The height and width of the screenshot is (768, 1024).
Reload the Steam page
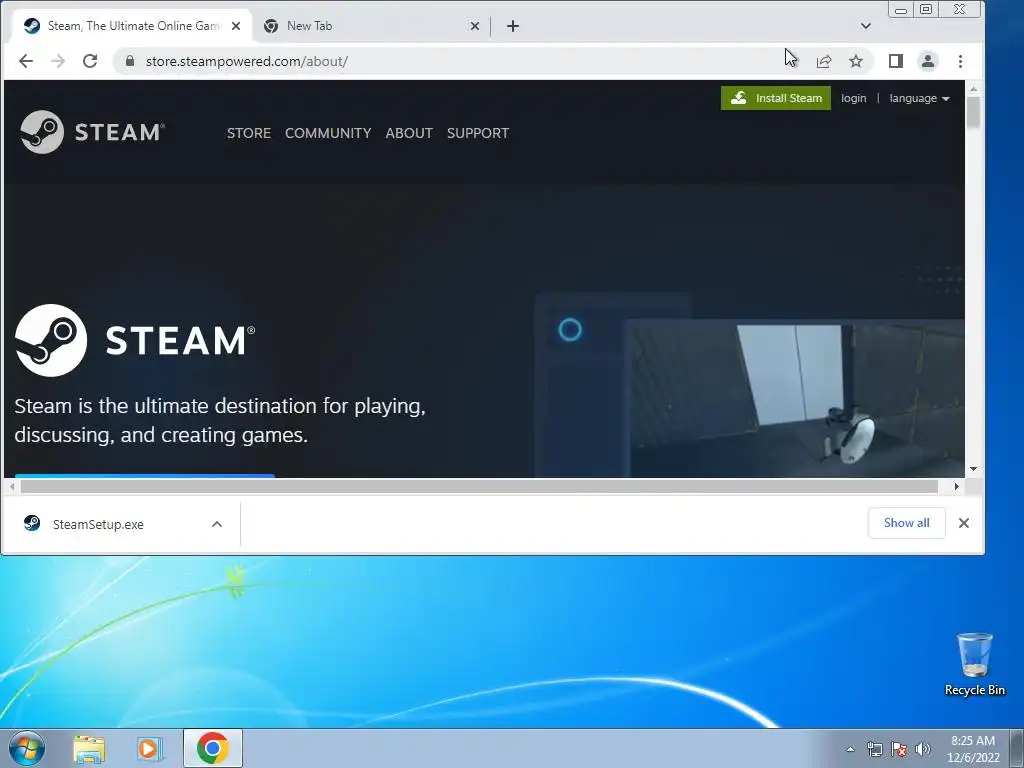(90, 61)
